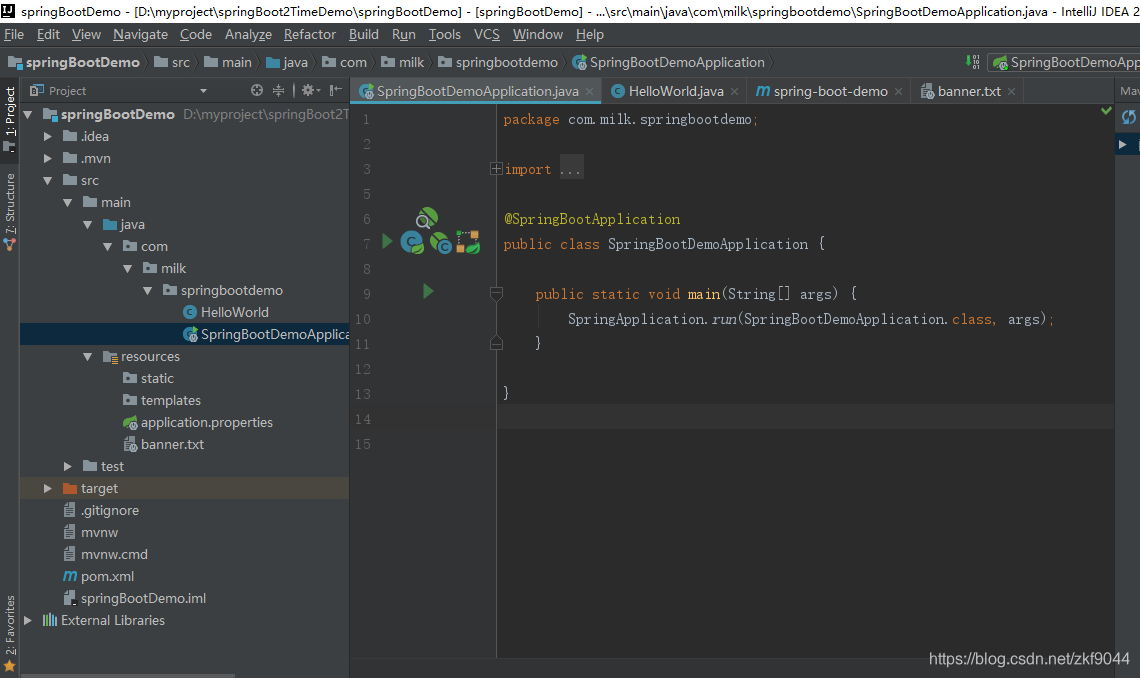The width and height of the screenshot is (1140, 678).
Task: Open the Build menu
Action: [x=364, y=34]
